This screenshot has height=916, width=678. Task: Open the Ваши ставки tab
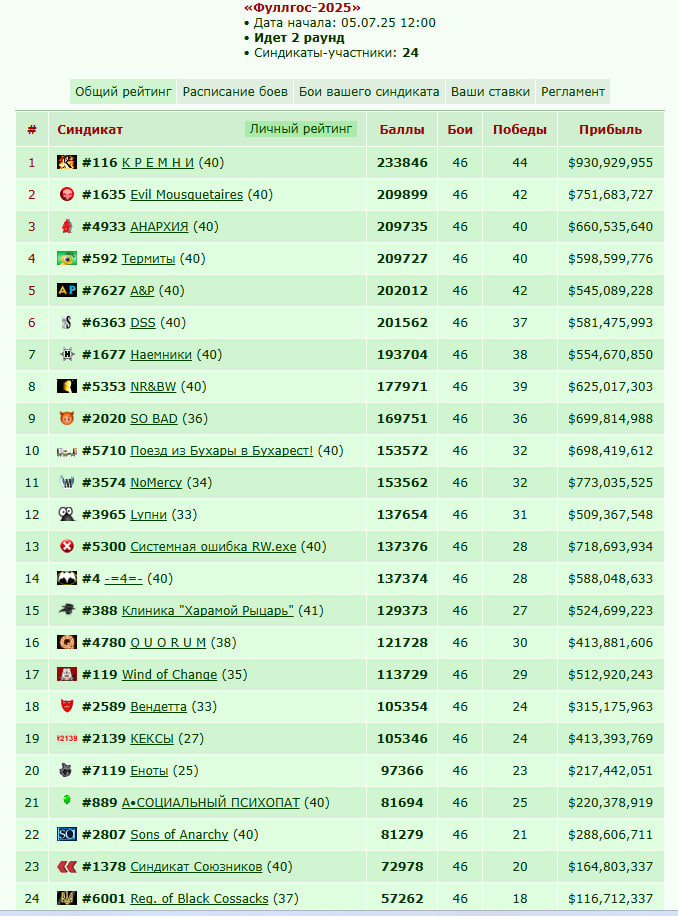[490, 92]
